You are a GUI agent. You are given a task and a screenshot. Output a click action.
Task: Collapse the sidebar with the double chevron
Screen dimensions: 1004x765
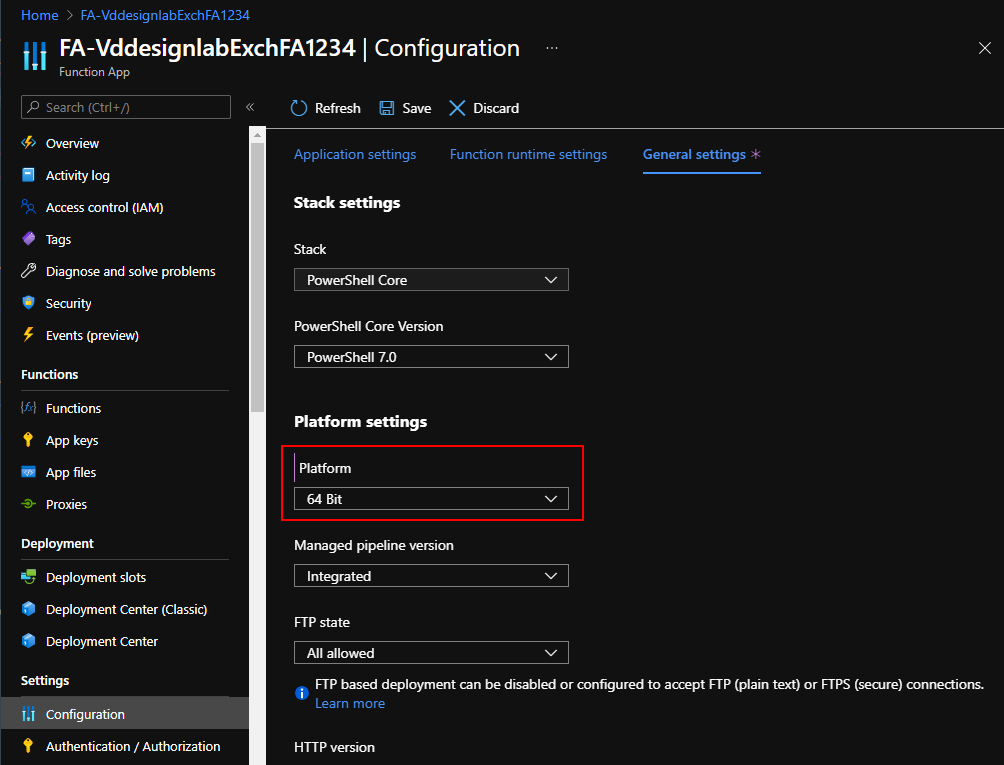click(250, 107)
